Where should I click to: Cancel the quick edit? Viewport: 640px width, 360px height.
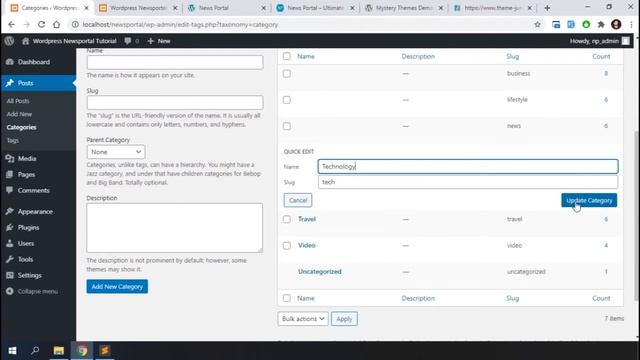(298, 200)
